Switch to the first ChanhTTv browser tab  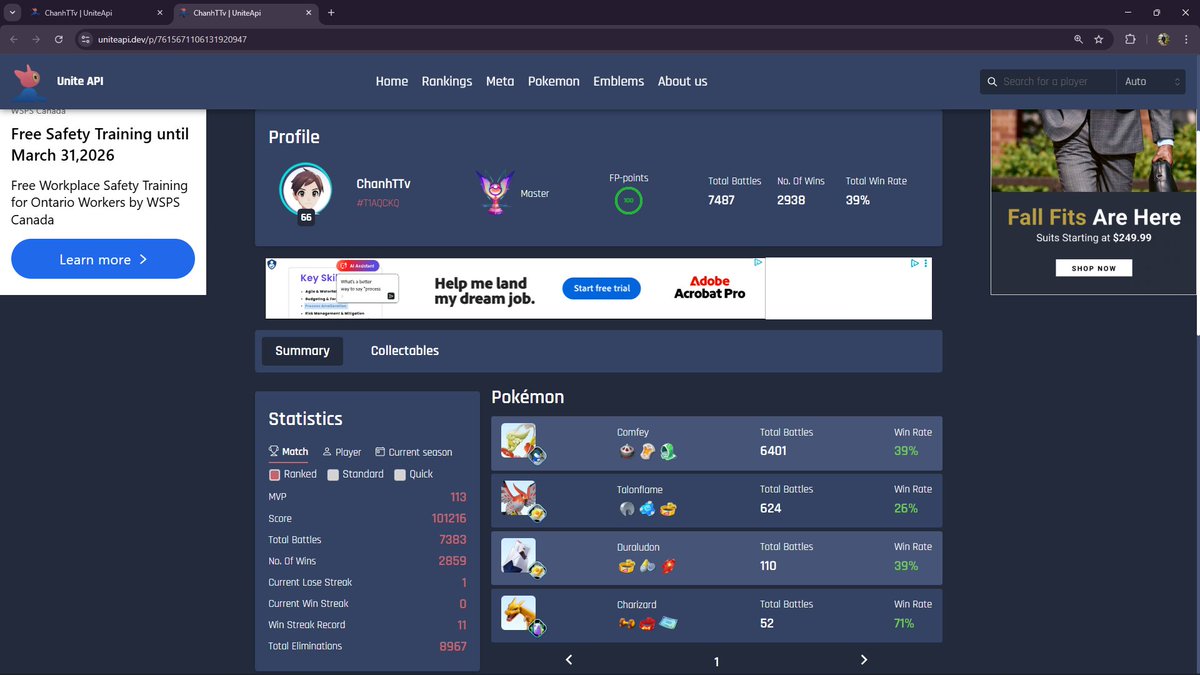click(96, 13)
